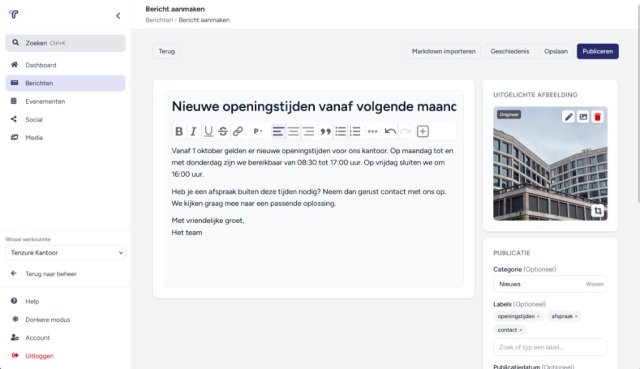Center align the text
This screenshot has height=369, width=640.
293,131
